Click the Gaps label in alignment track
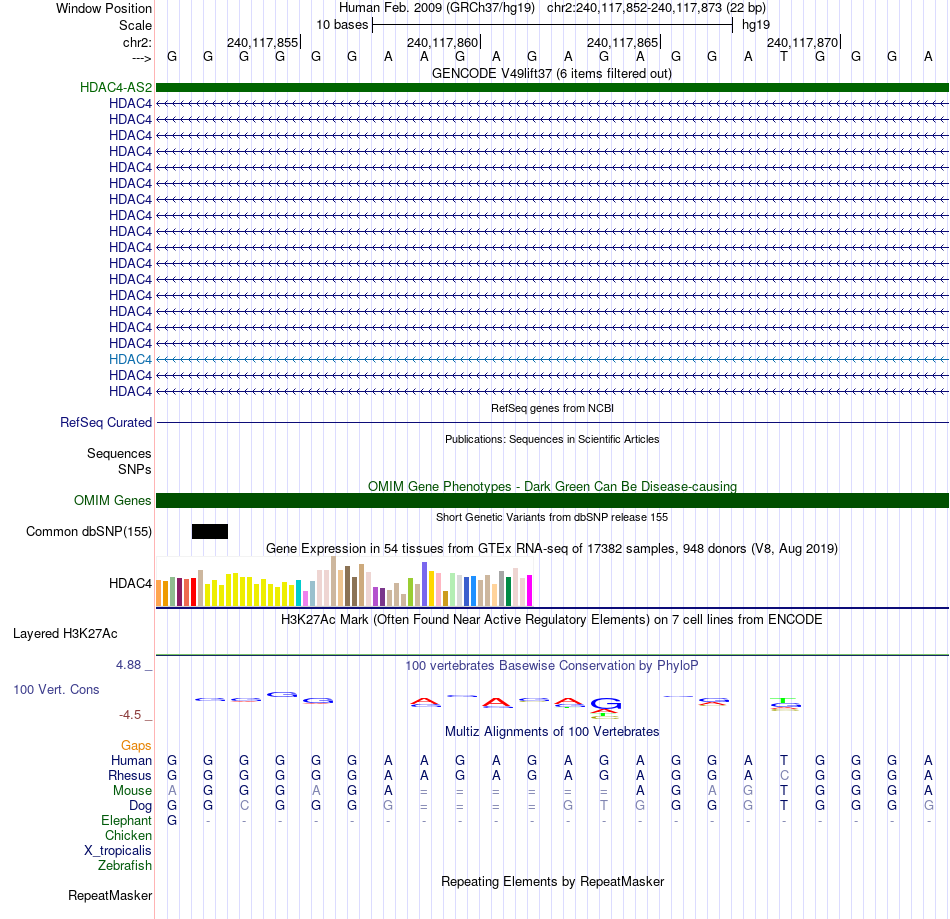 click(x=136, y=745)
